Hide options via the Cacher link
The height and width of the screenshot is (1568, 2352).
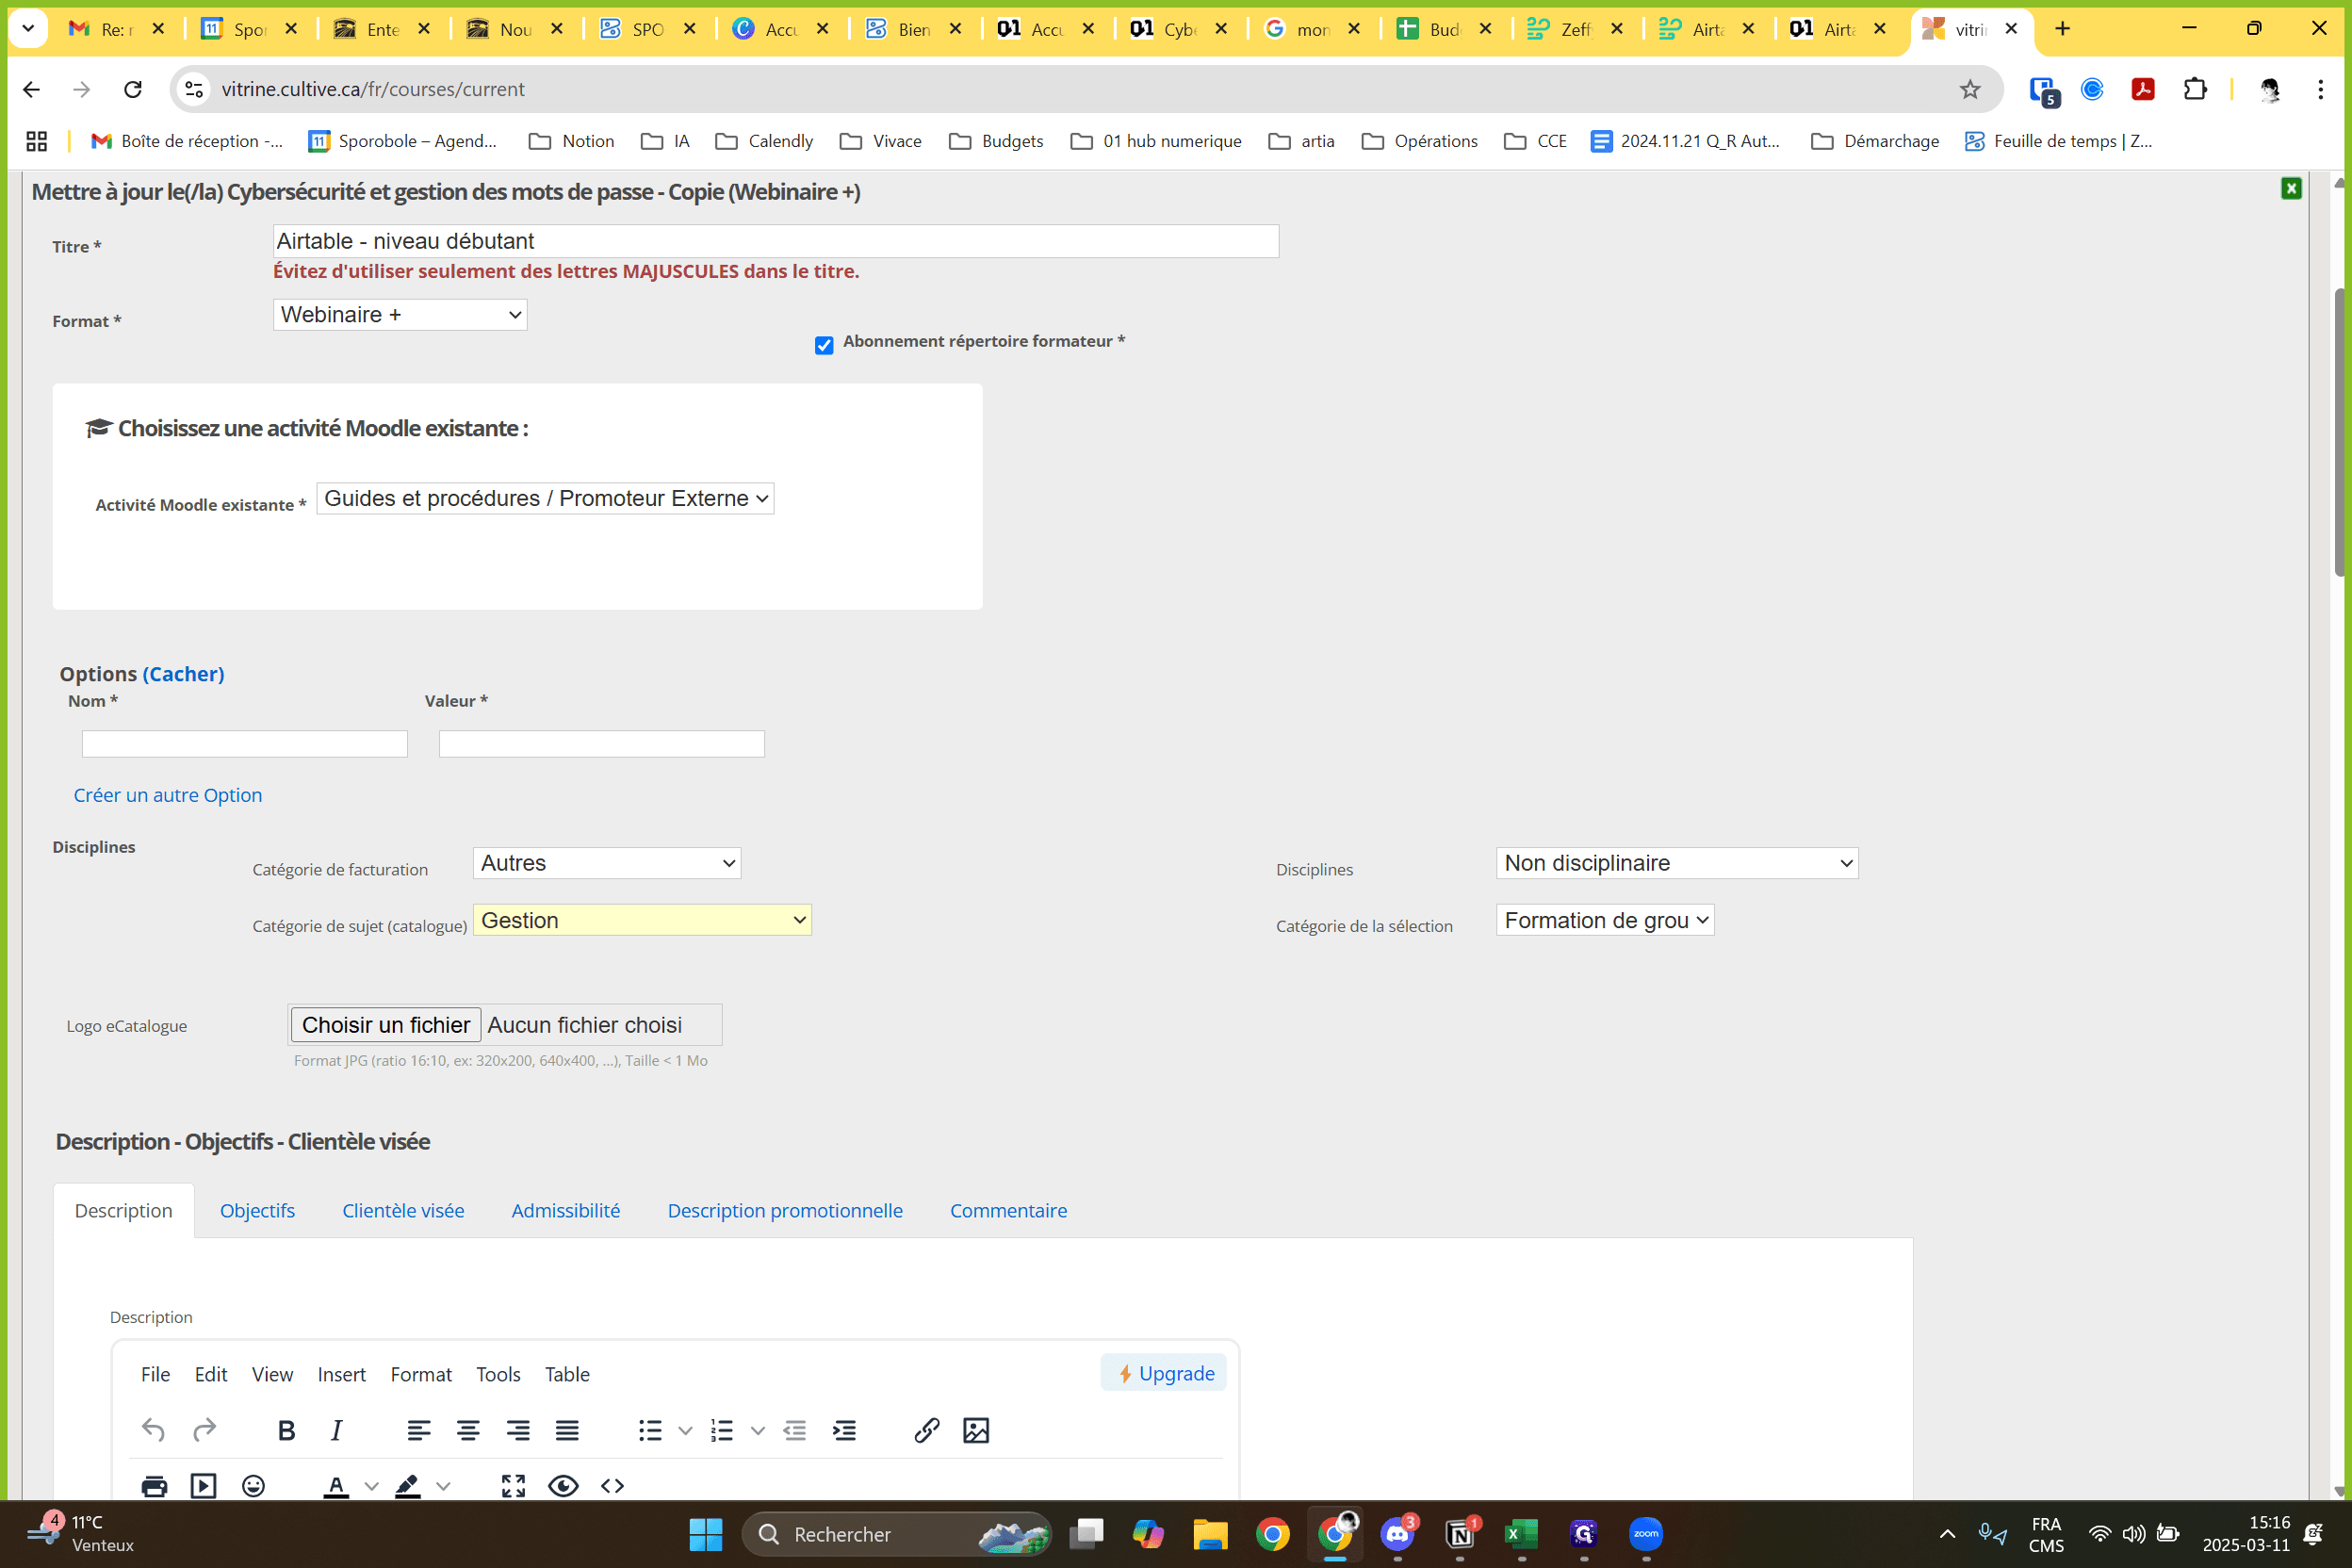[x=183, y=674]
